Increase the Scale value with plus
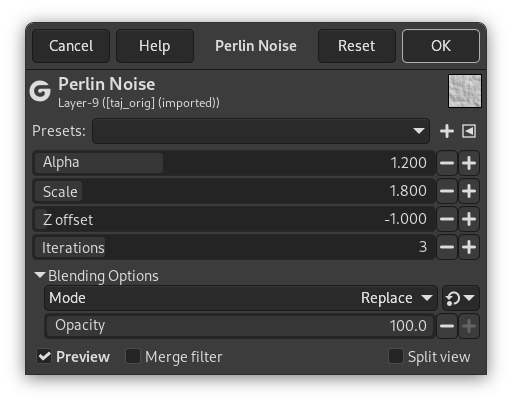 [469, 191]
